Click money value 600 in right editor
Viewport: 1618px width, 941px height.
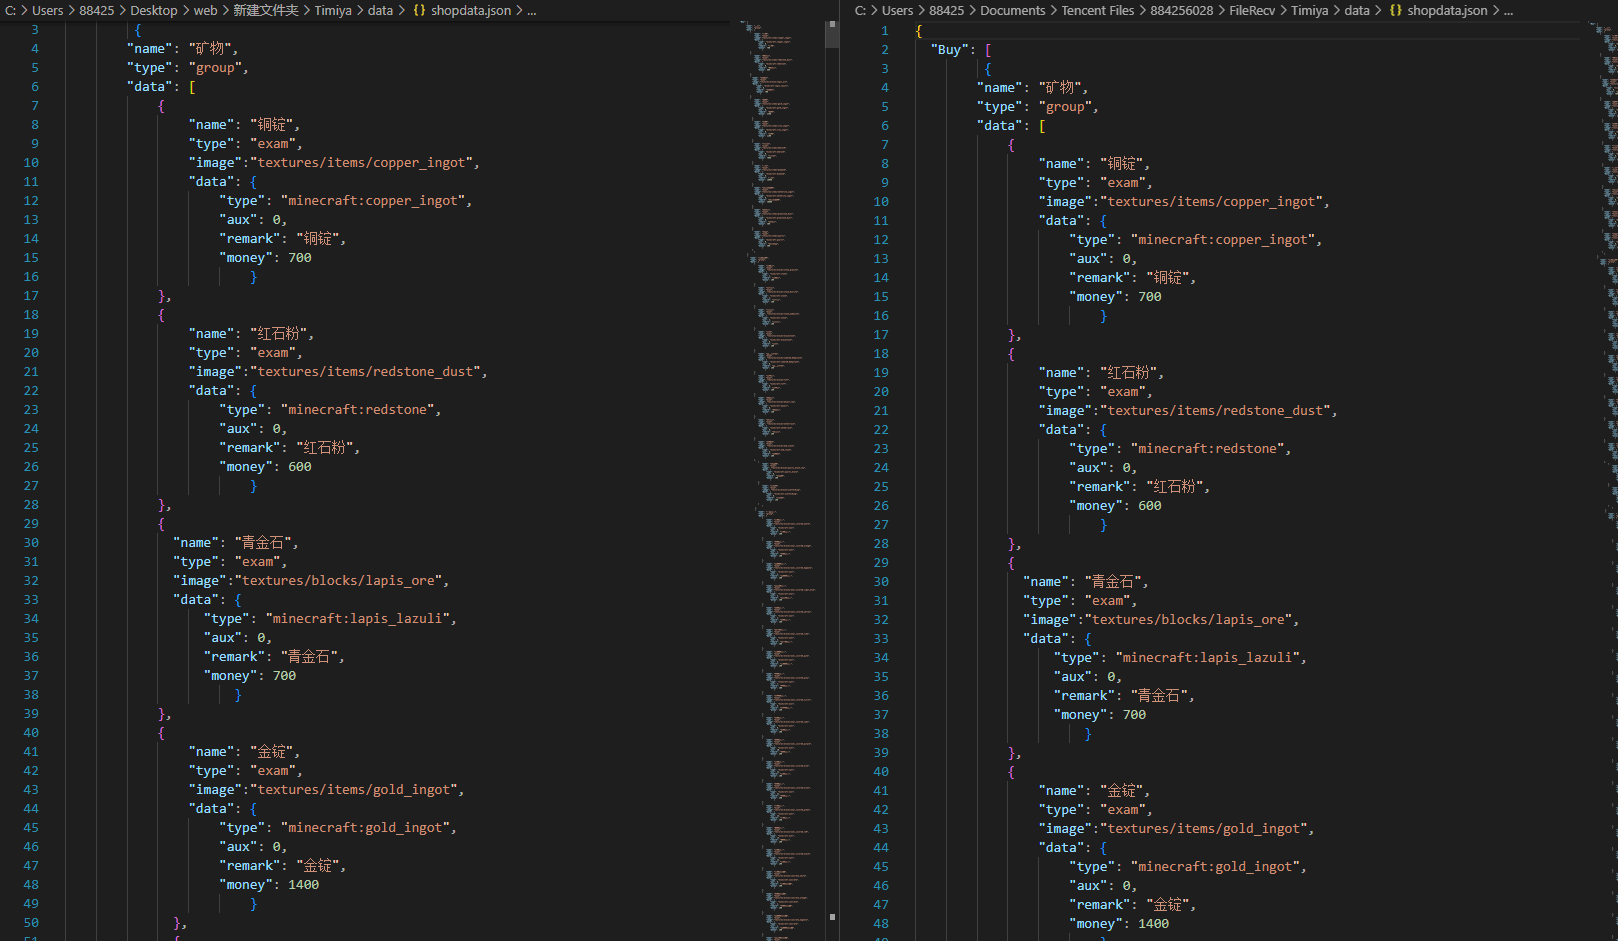[1150, 506]
